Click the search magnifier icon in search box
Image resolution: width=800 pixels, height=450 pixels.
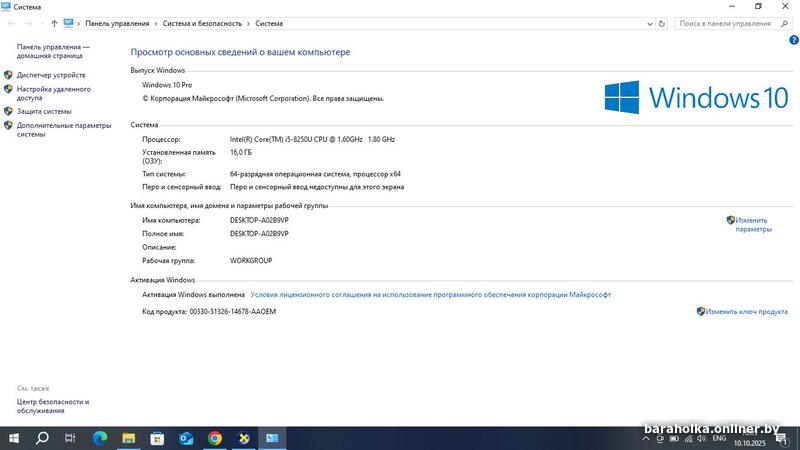tap(785, 23)
